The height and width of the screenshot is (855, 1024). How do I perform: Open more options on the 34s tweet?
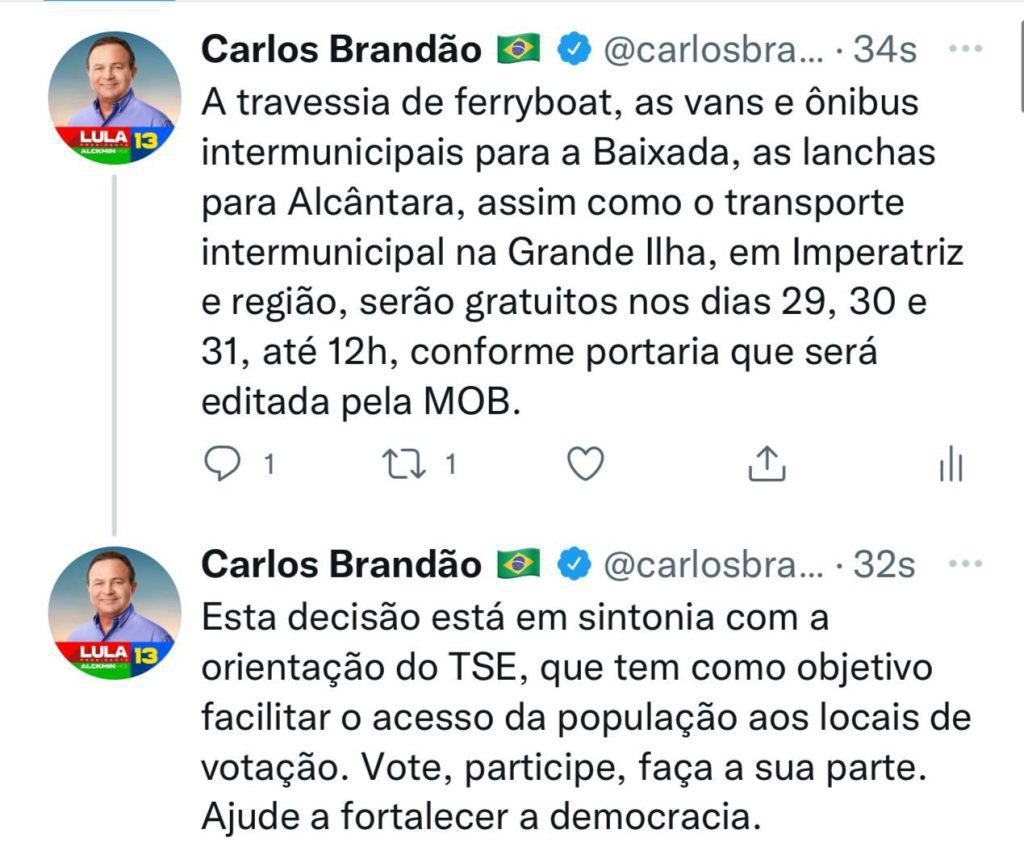point(964,48)
